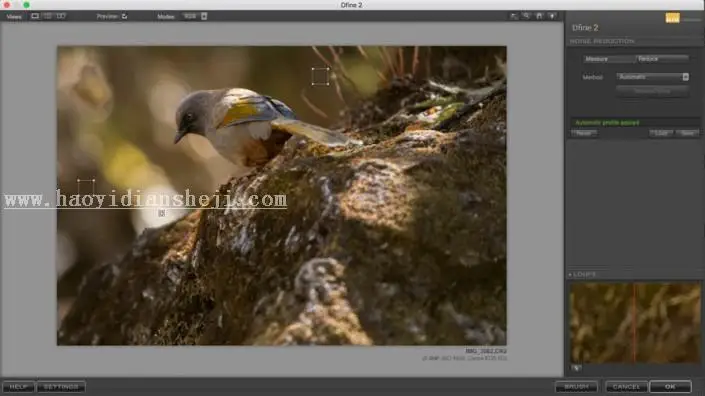Viewport: 705px width, 396px height.
Task: Choose side-by-side preview view icon
Action: pyautogui.click(x=61, y=16)
